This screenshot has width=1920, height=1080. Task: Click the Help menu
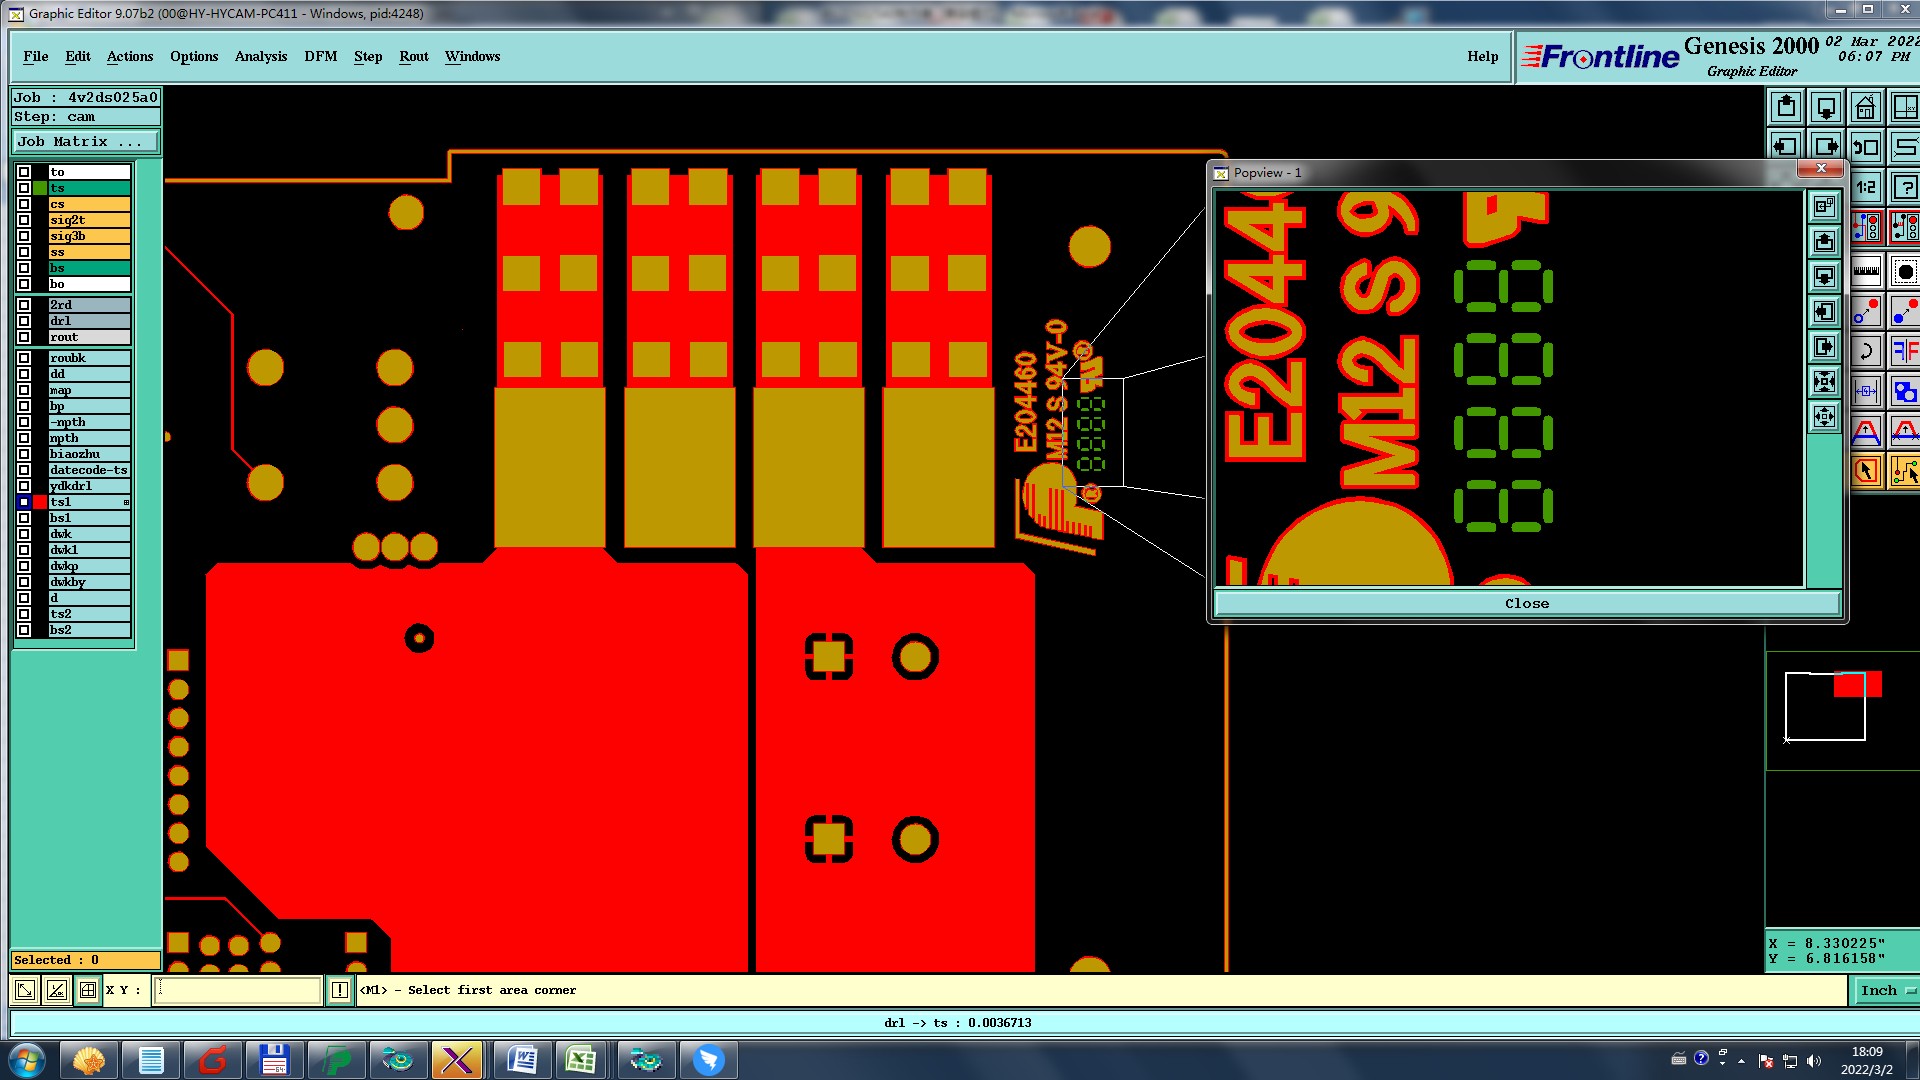tap(1482, 57)
